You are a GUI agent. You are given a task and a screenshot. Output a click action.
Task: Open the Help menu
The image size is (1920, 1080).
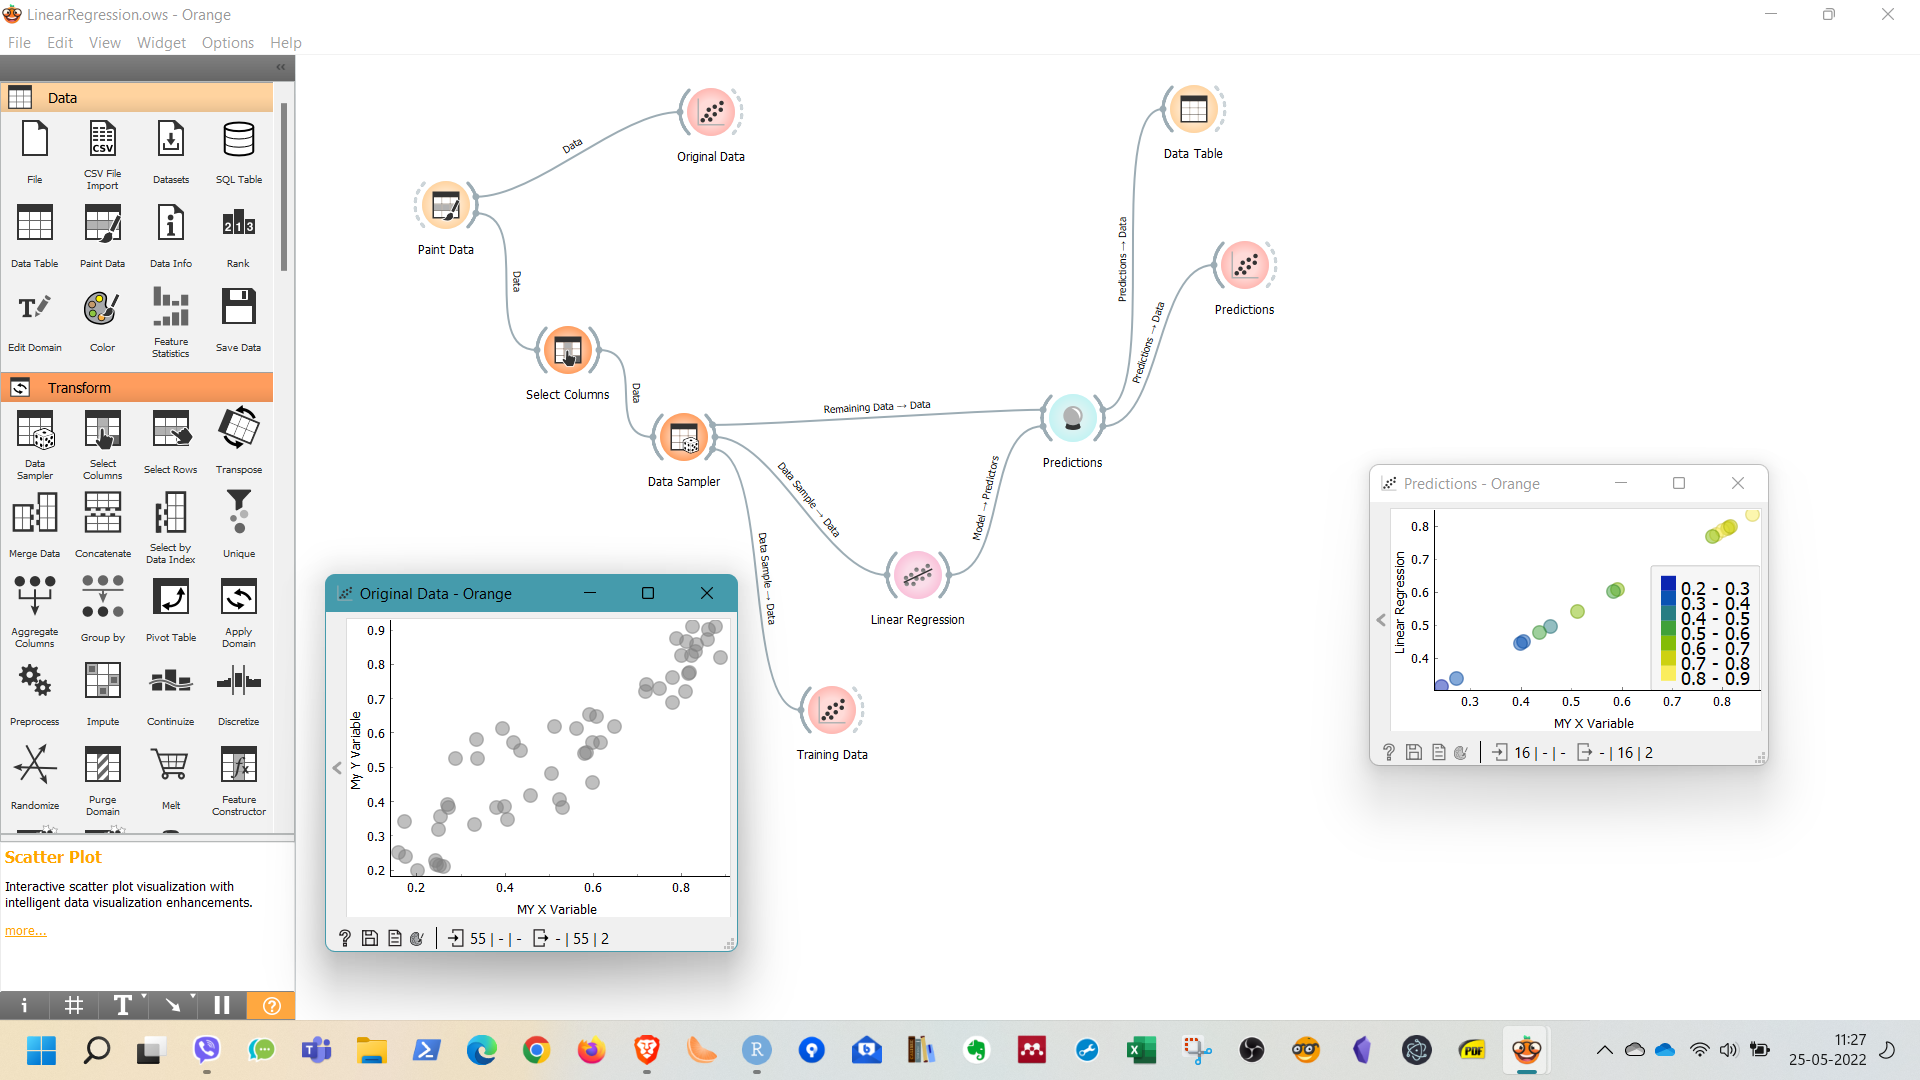coord(286,43)
